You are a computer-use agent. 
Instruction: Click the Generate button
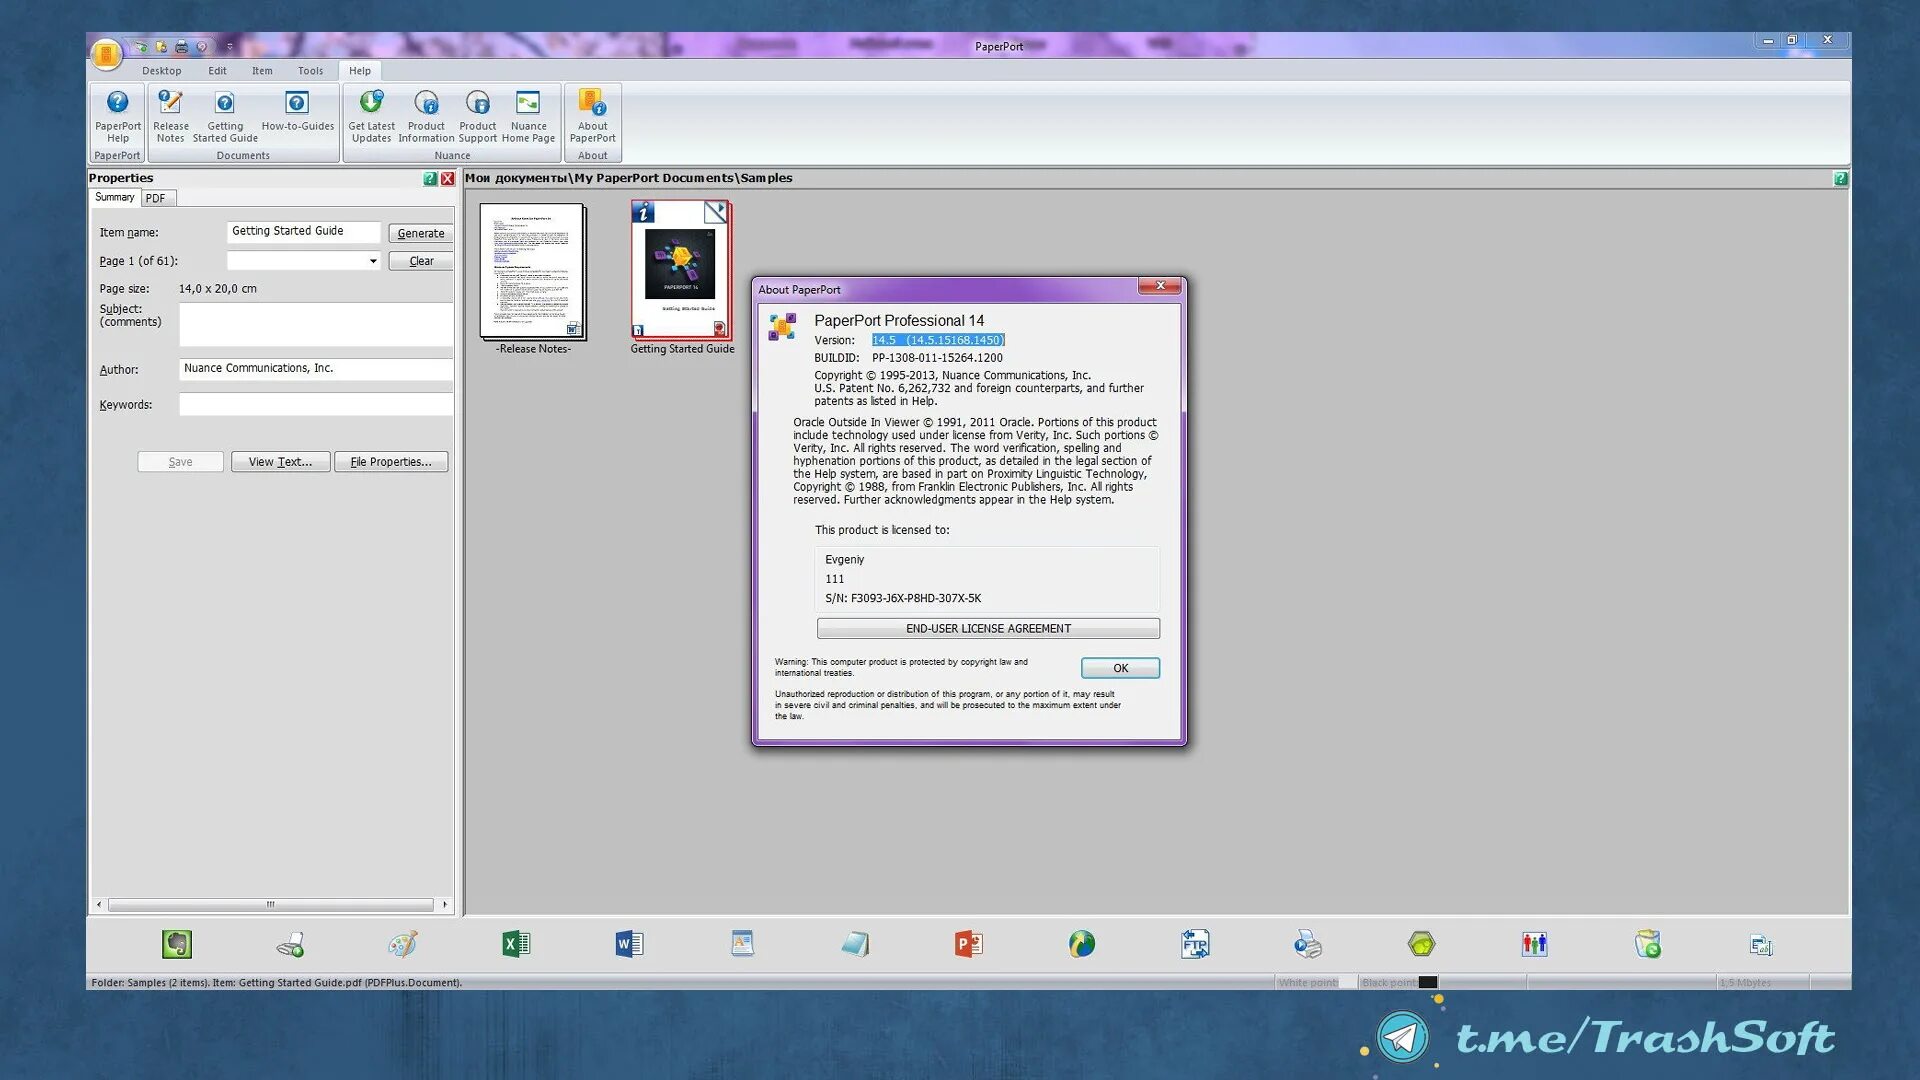click(x=421, y=233)
